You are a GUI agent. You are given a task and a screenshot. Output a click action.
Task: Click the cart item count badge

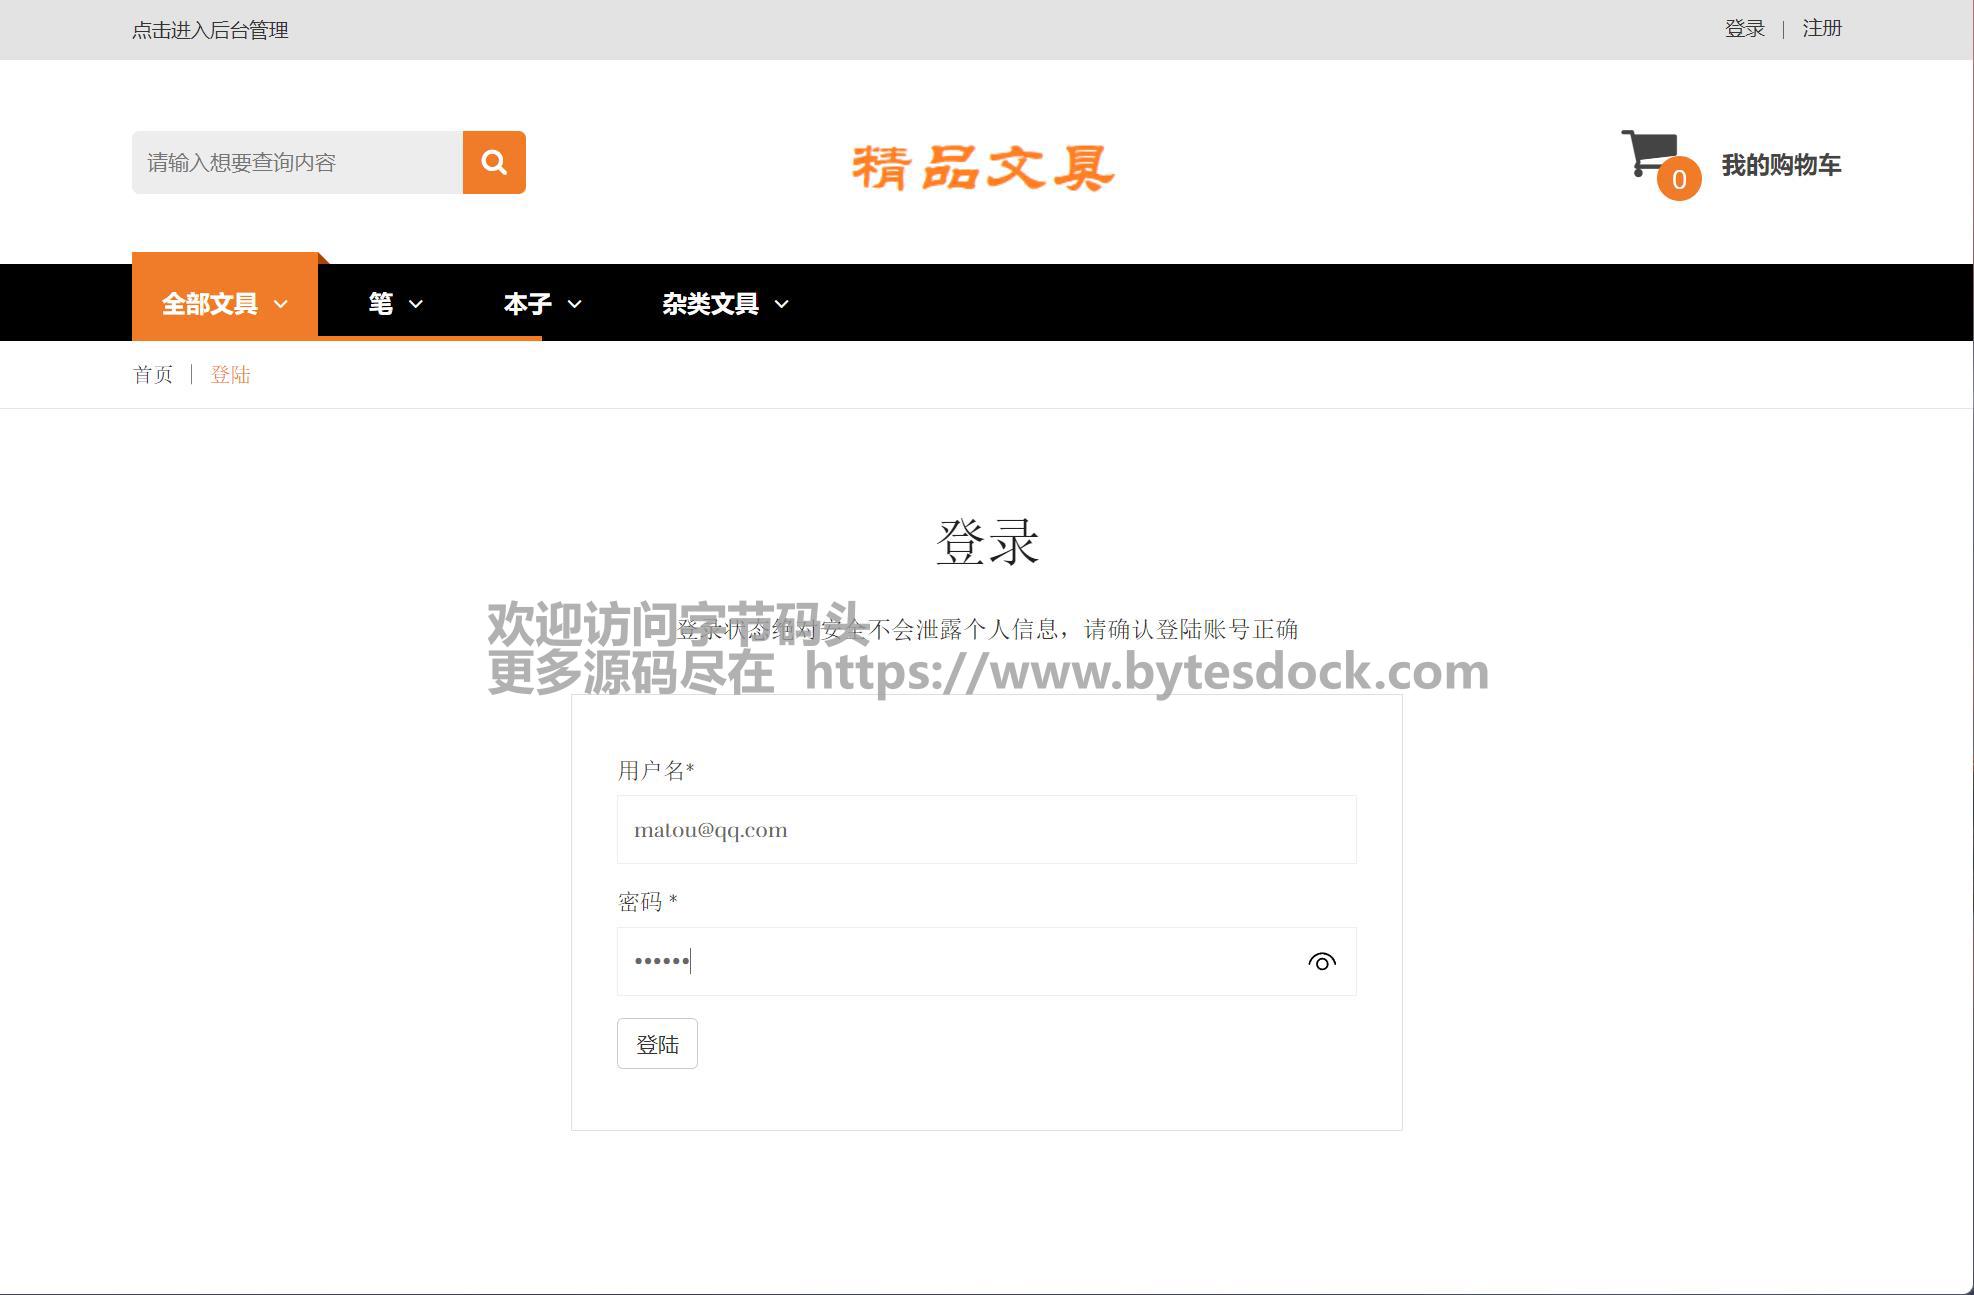(1679, 180)
